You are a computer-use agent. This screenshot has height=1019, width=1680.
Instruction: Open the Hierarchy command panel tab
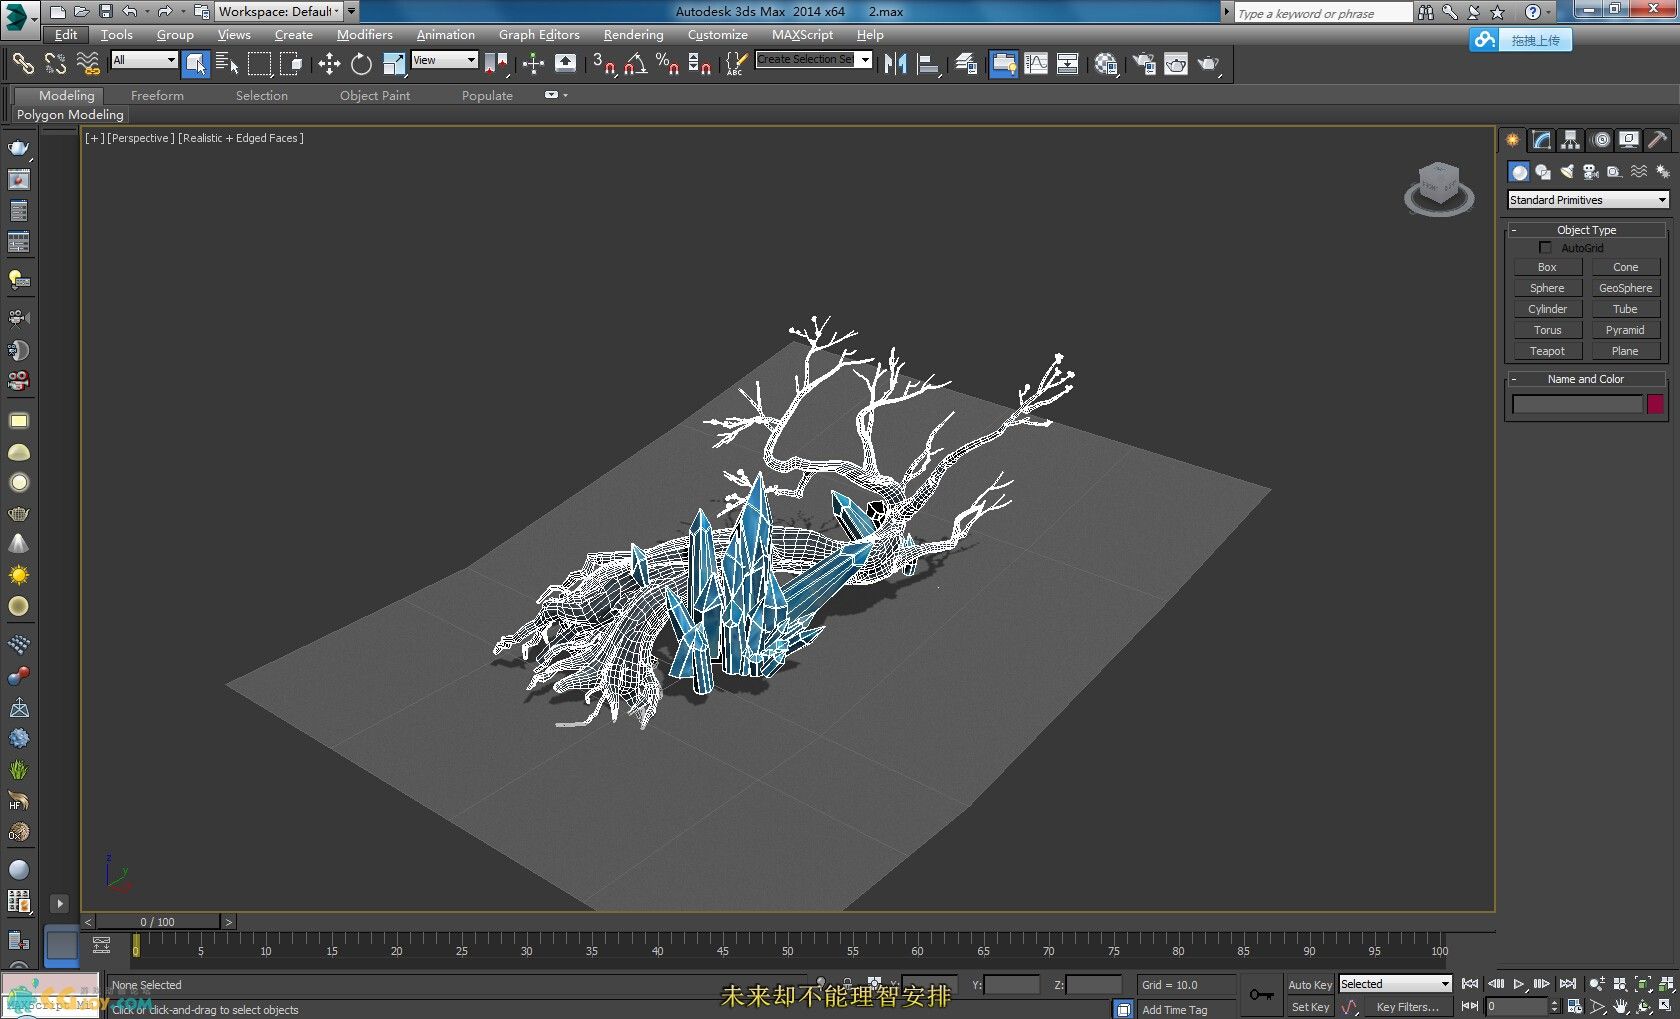pos(1570,140)
